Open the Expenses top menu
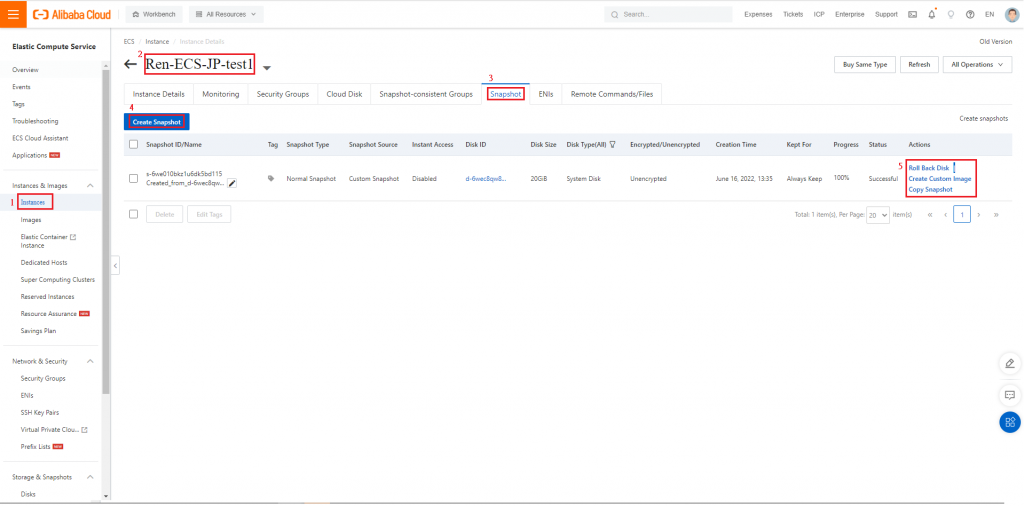Screen dimensions: 1024x506 pyautogui.click(x=758, y=14)
